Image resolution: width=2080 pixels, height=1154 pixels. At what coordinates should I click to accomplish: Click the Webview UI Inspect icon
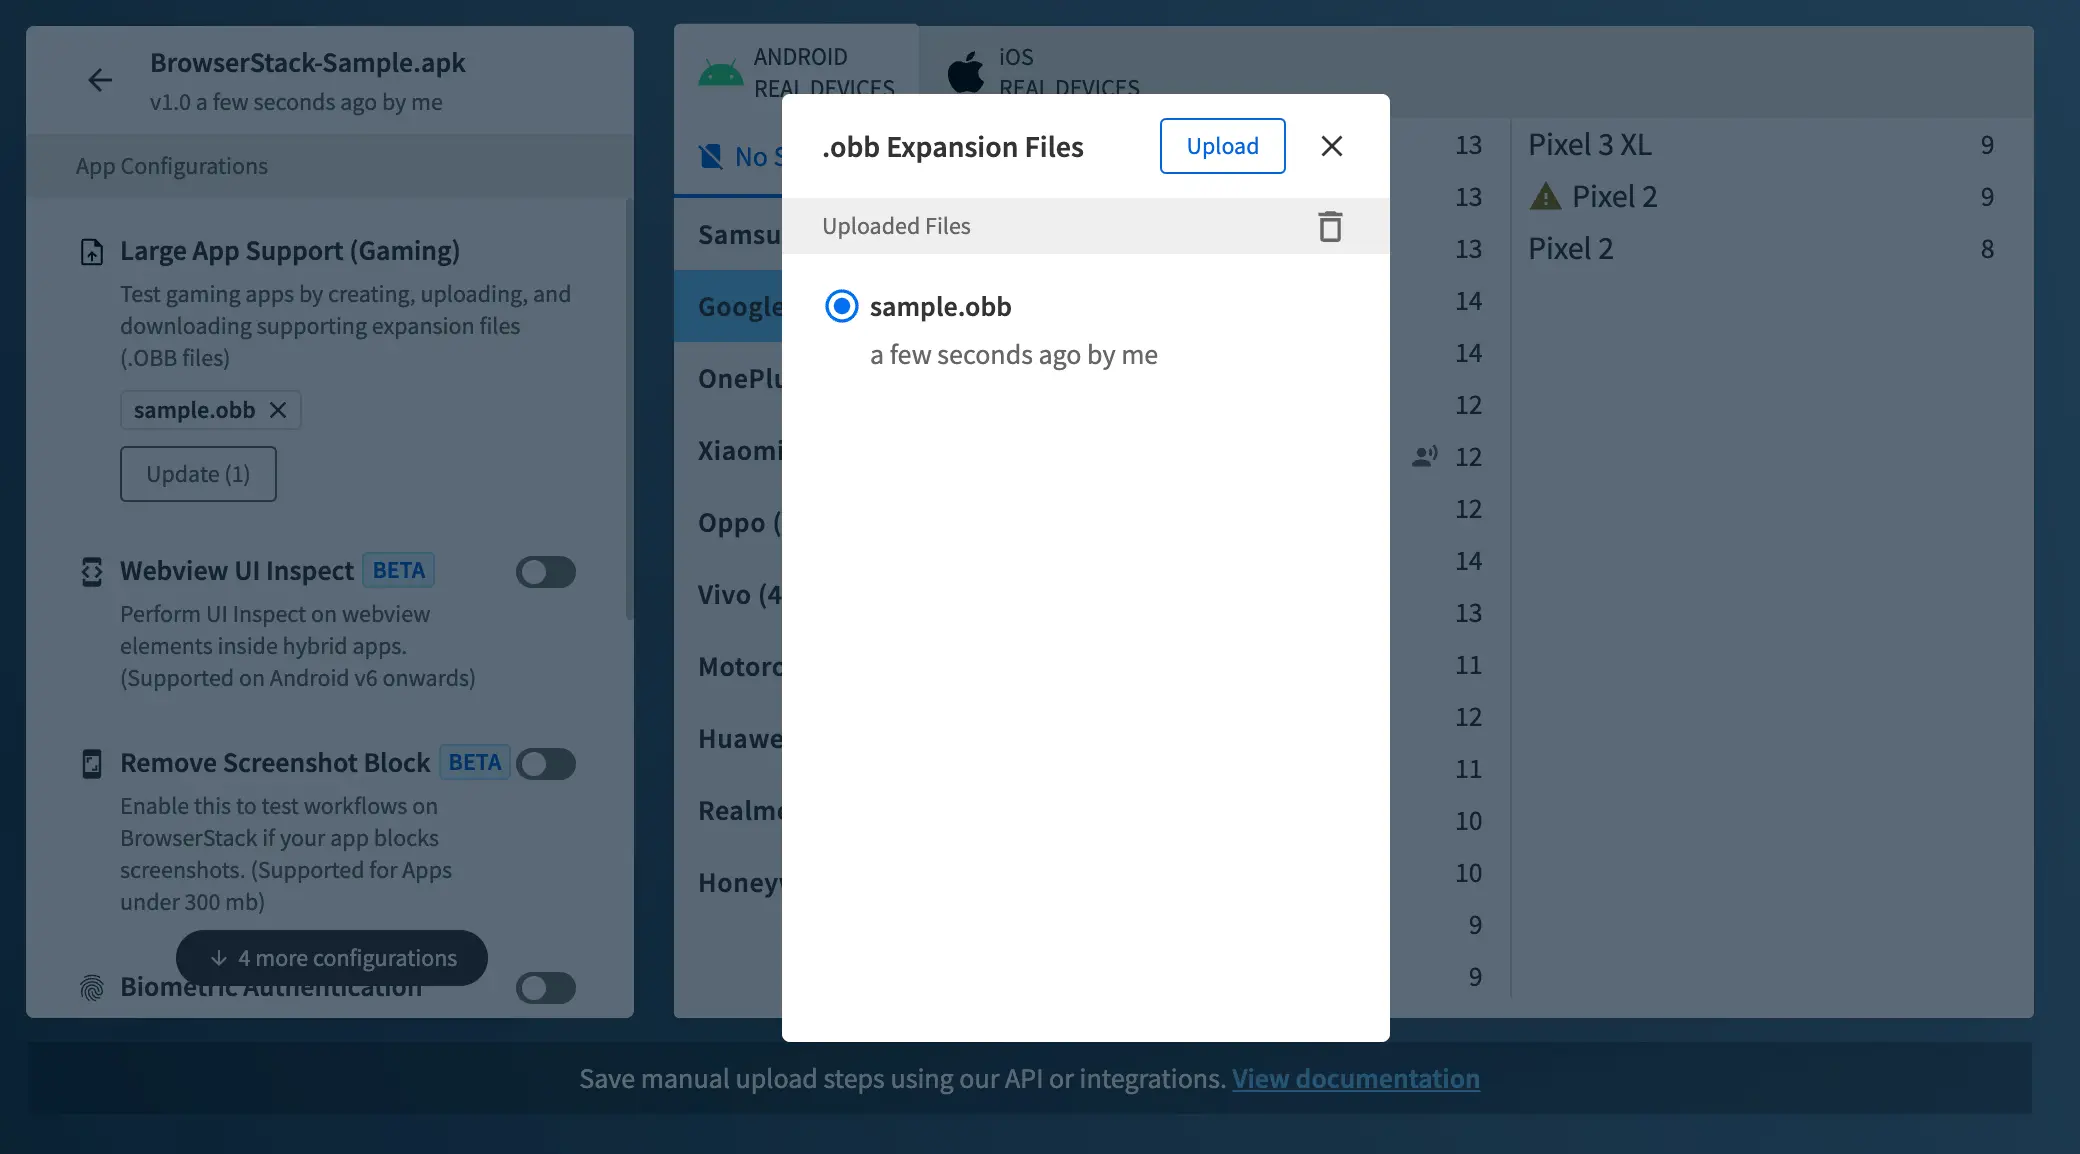coord(92,572)
